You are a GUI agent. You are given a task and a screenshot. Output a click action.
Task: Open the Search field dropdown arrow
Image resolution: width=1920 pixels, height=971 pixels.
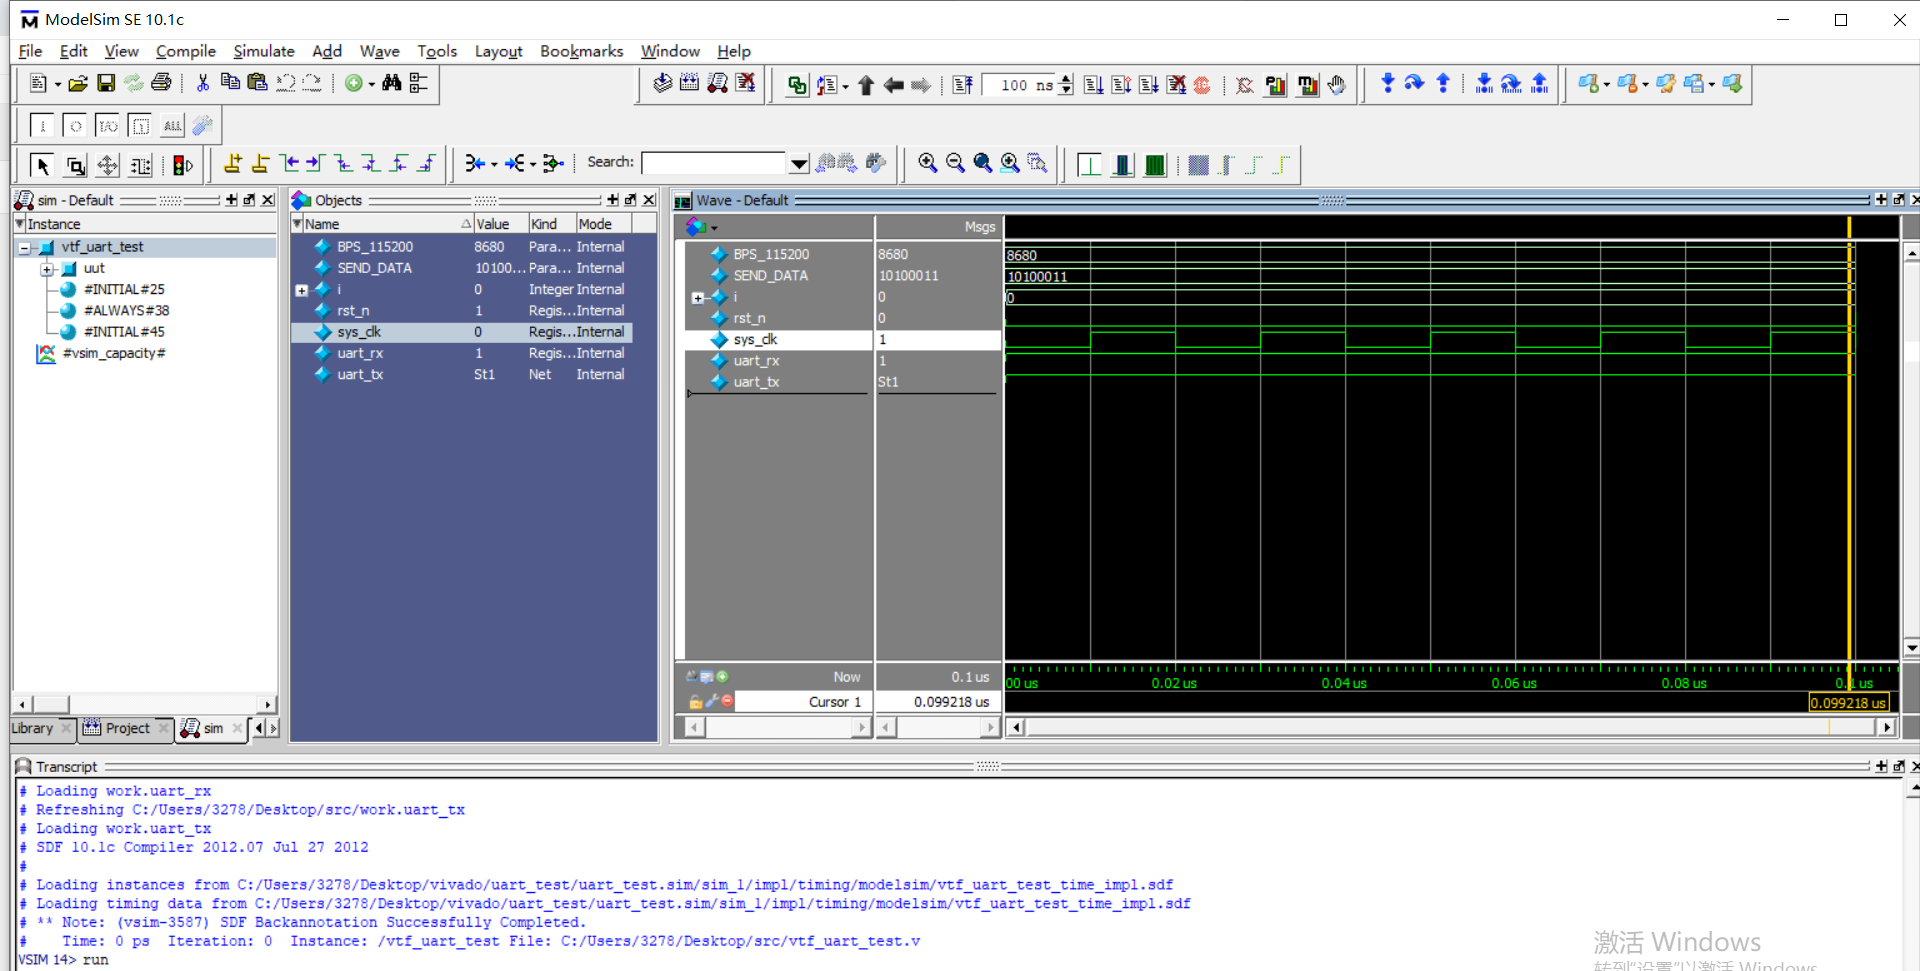[799, 164]
